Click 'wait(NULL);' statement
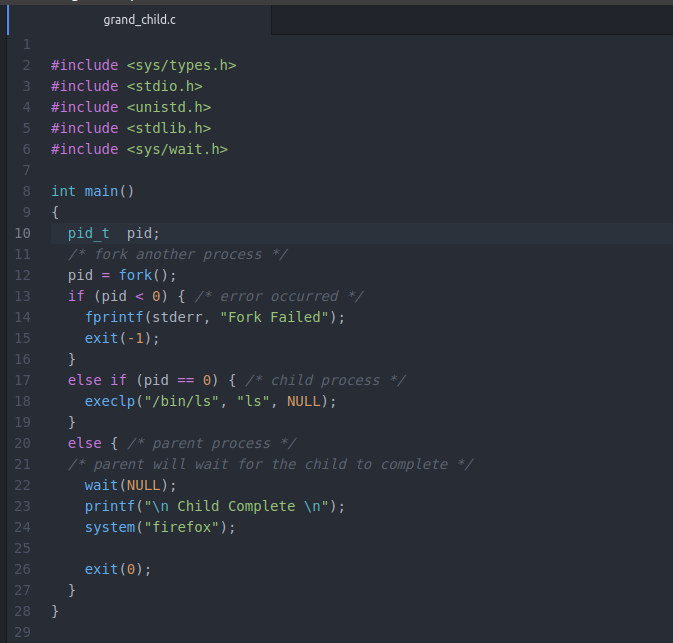 point(130,485)
